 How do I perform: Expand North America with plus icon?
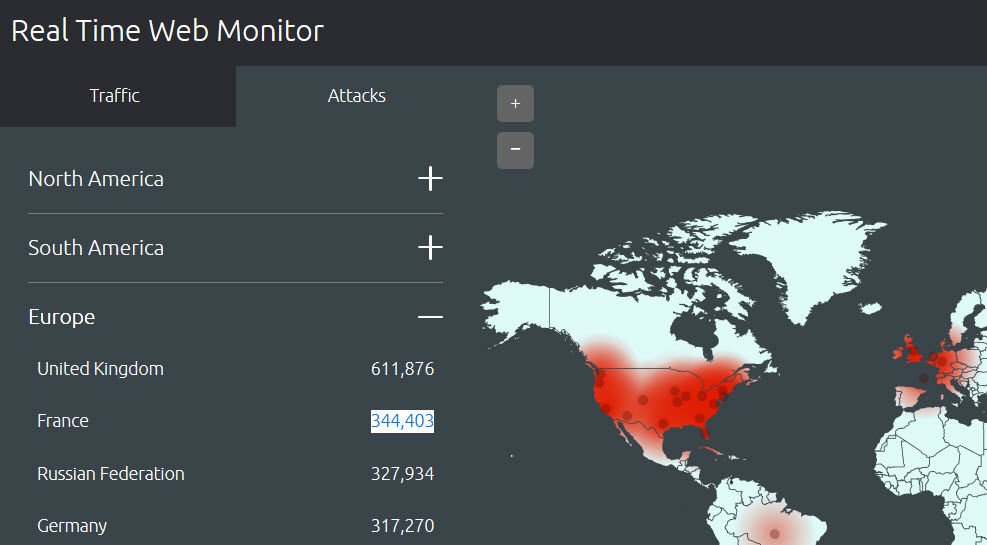[430, 179]
